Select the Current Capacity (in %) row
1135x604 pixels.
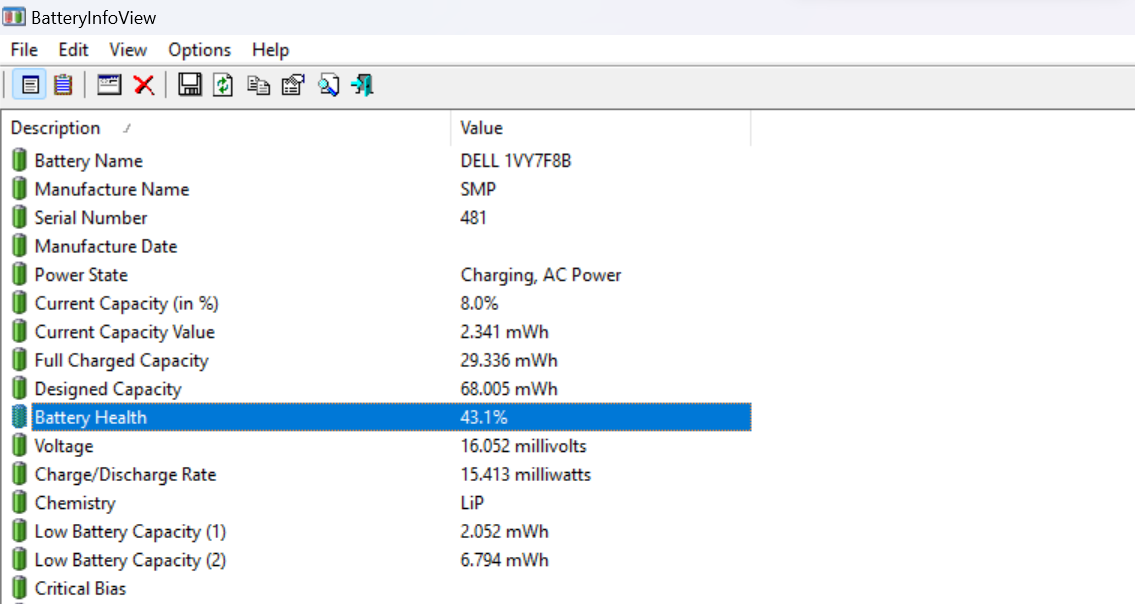376,303
